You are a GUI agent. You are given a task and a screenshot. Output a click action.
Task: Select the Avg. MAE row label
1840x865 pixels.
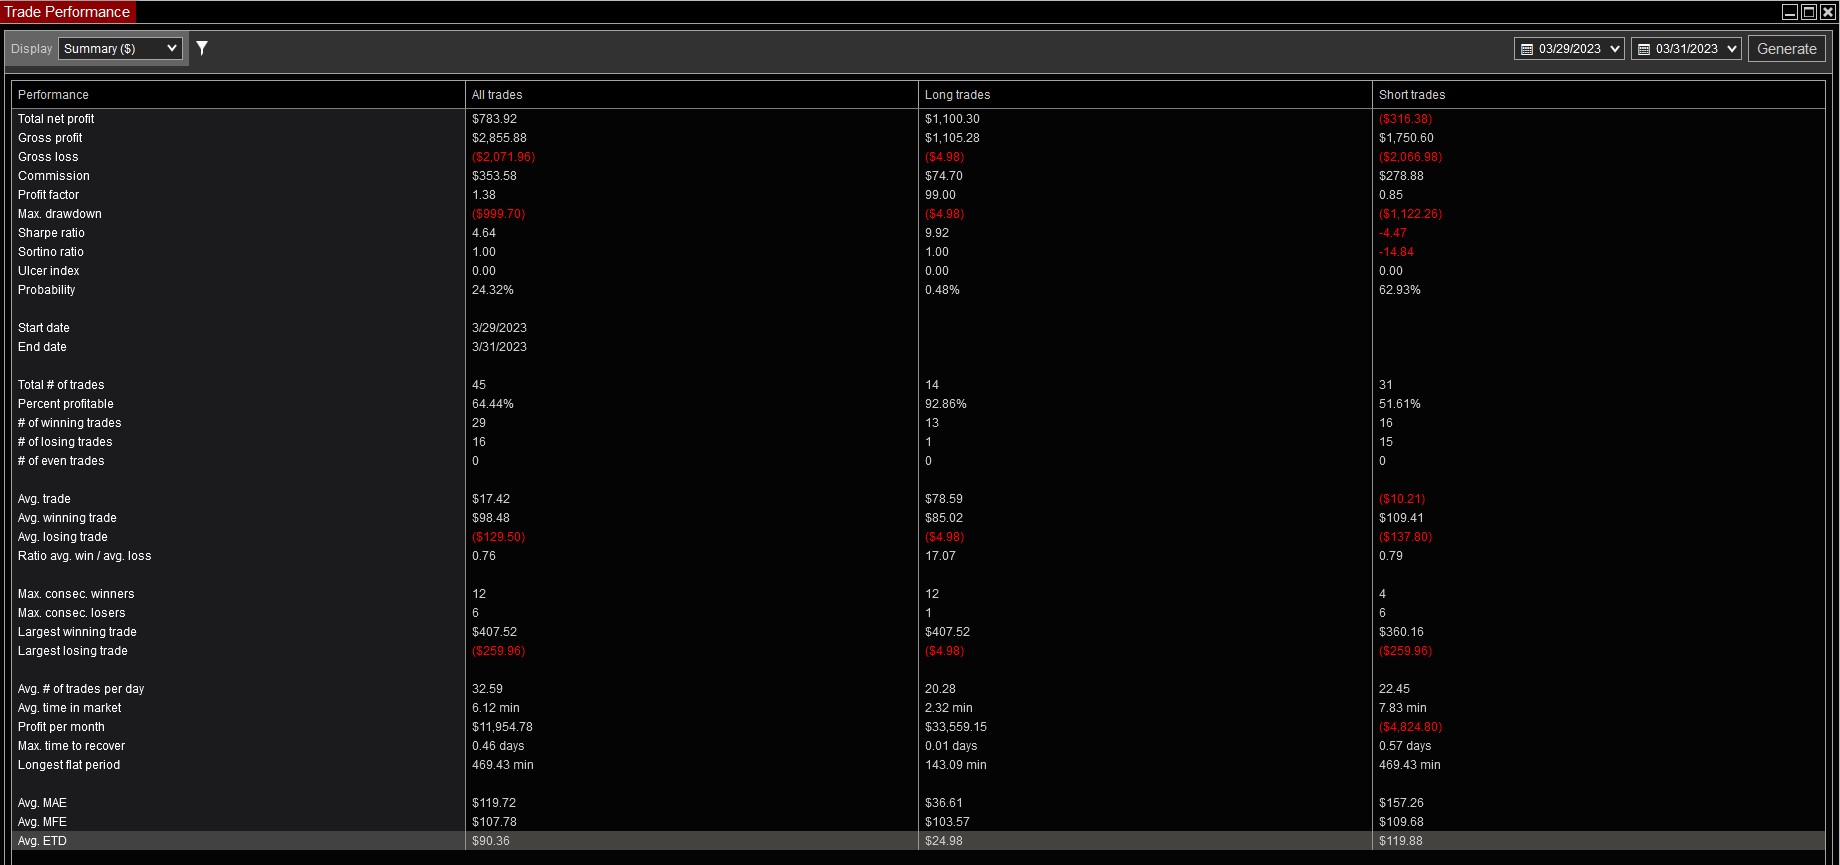(x=42, y=803)
